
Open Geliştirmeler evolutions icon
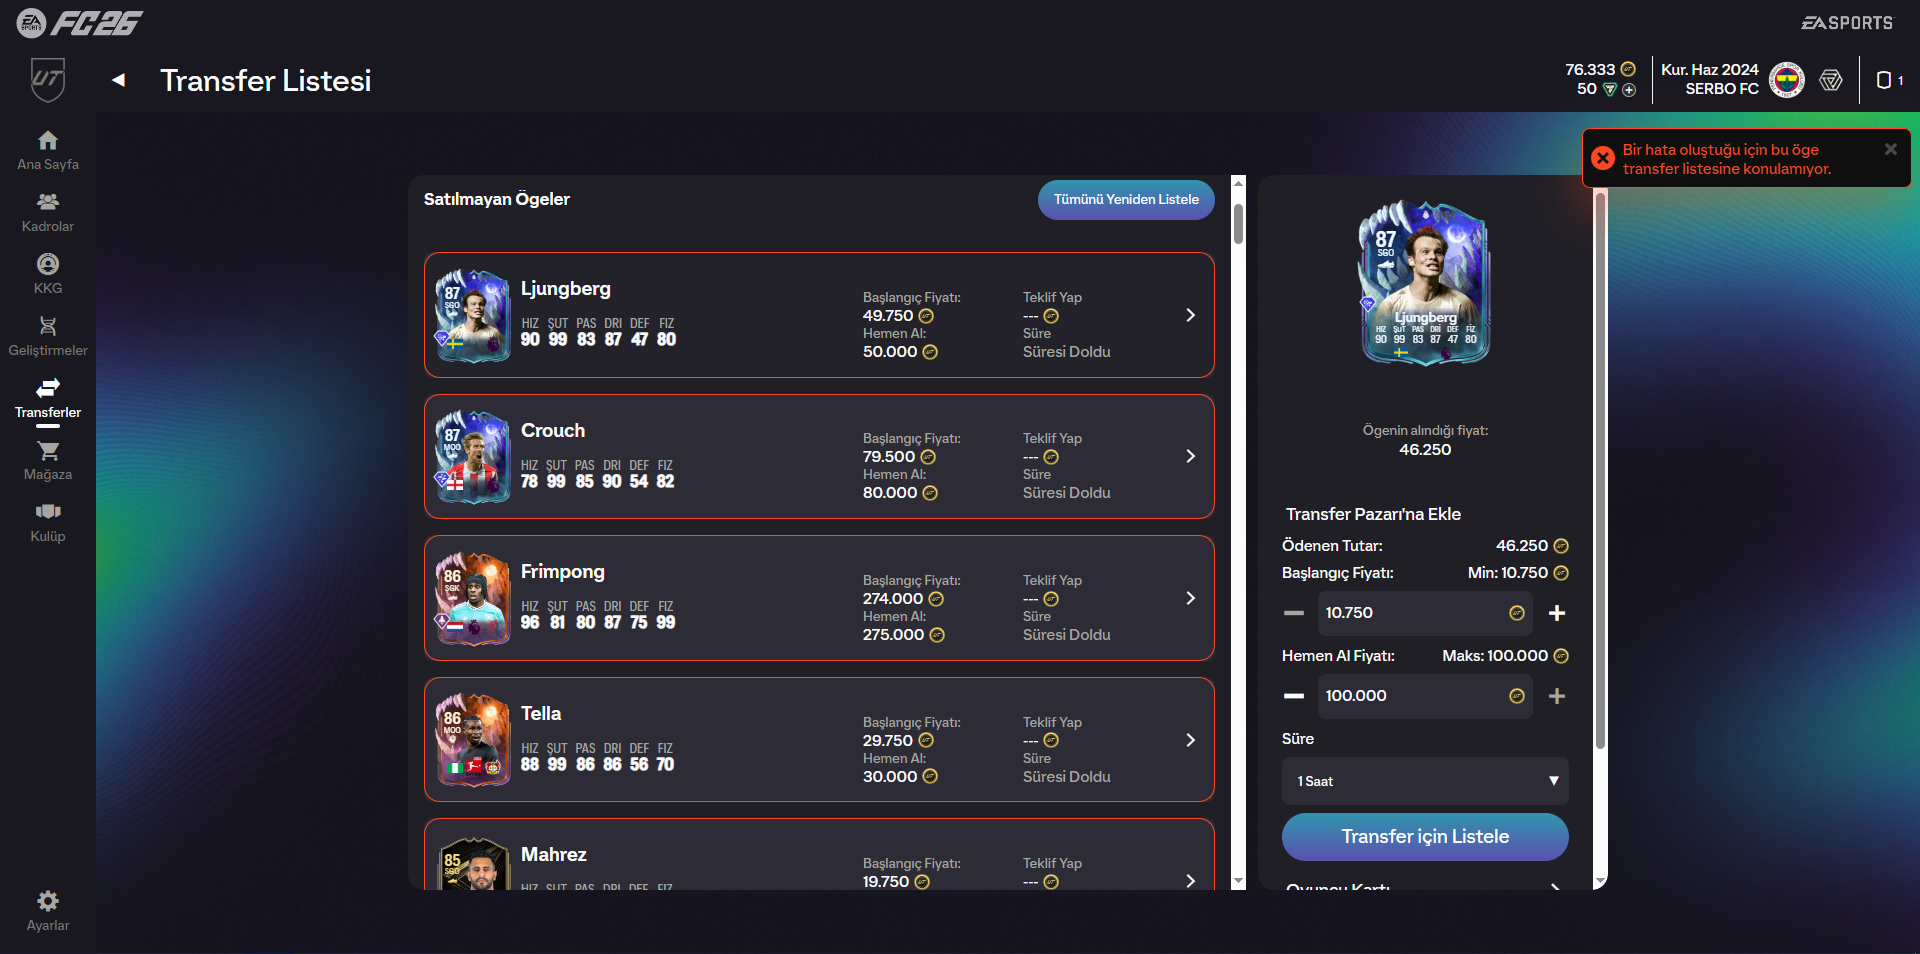click(x=48, y=327)
